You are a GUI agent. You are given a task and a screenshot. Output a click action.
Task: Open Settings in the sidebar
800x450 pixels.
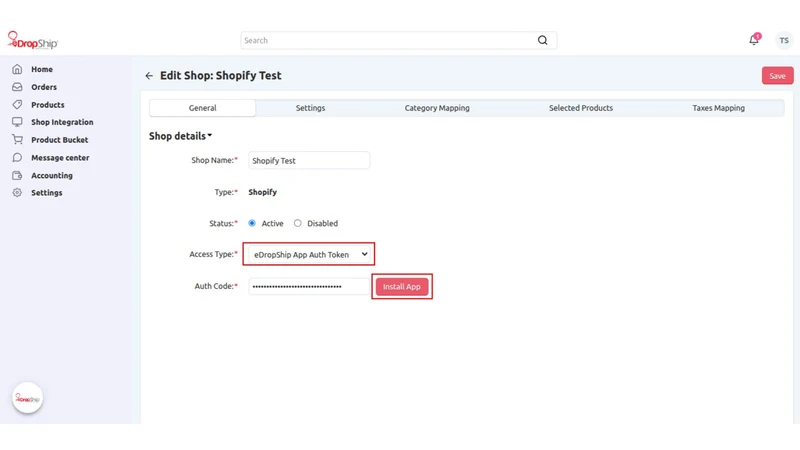pyautogui.click(x=47, y=193)
